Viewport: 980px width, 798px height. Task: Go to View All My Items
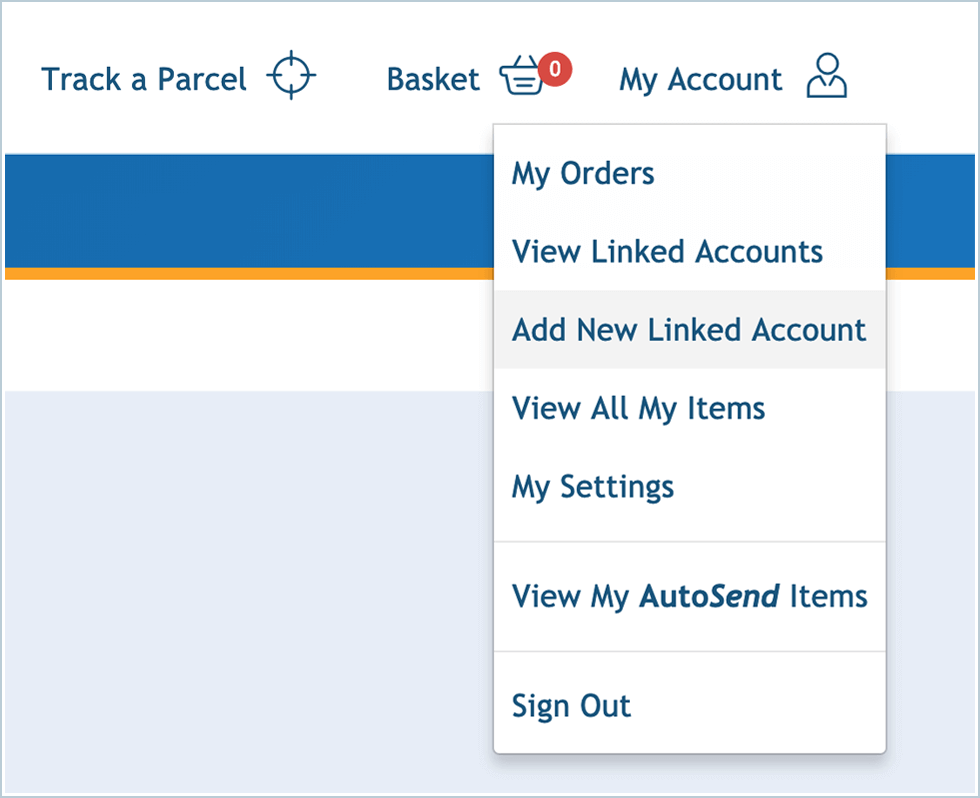638,408
